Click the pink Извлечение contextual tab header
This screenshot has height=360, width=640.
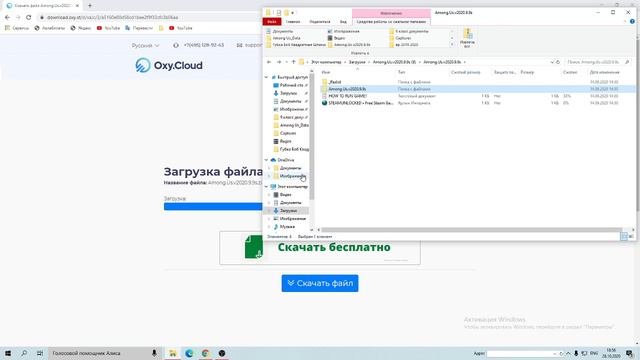pyautogui.click(x=391, y=13)
